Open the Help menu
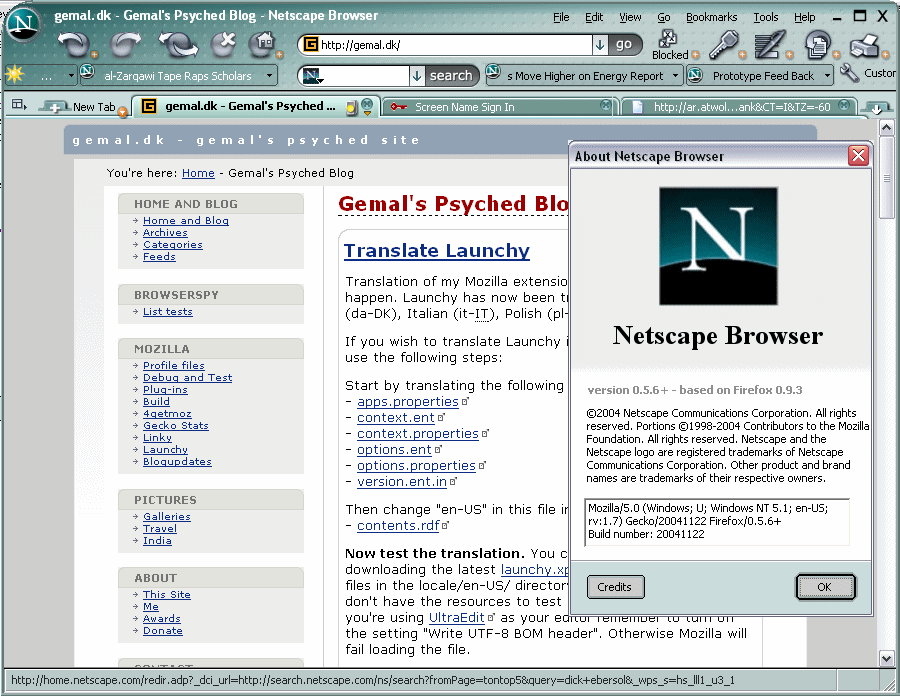This screenshot has width=900, height=696. click(x=805, y=17)
